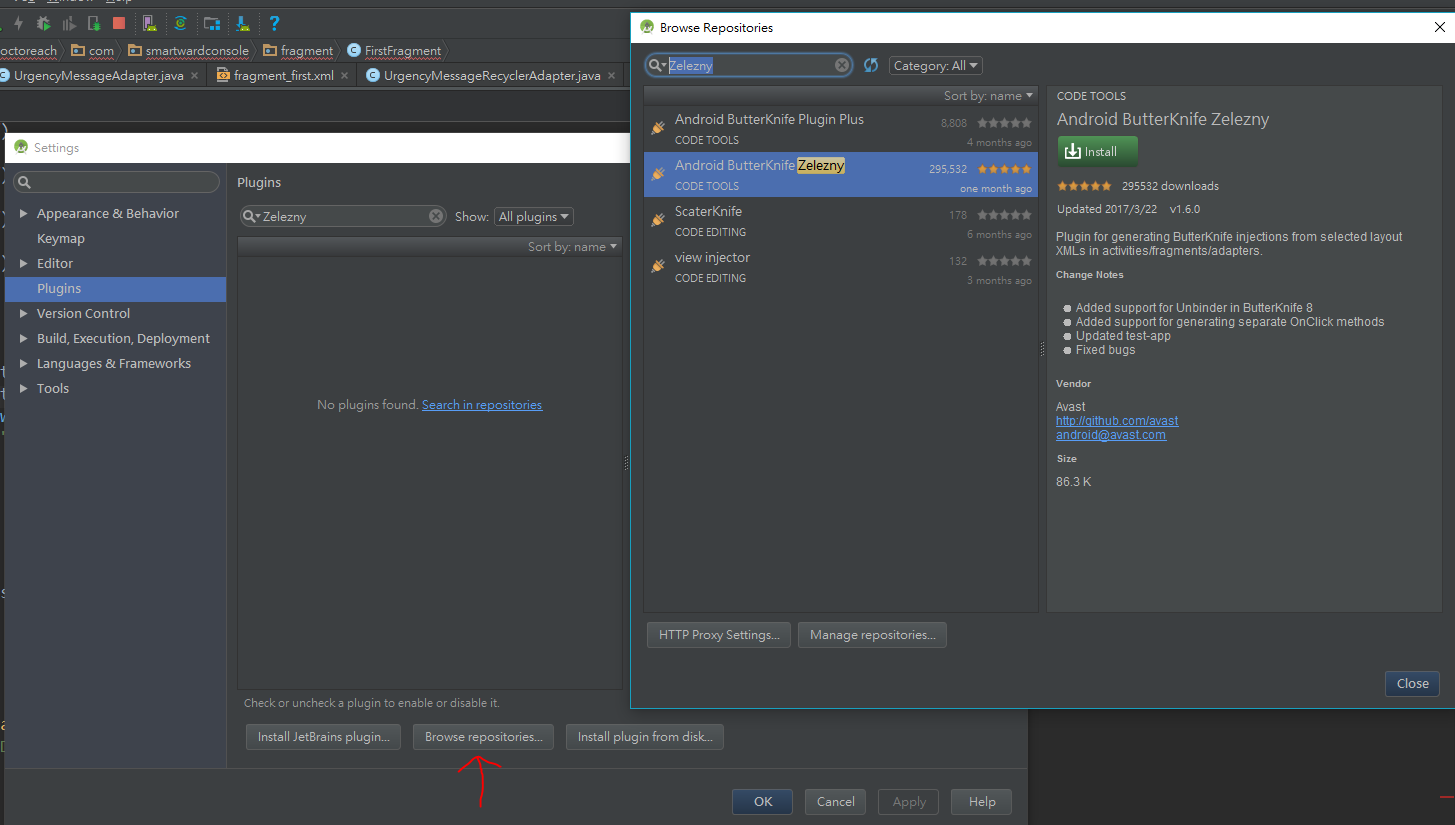Click the reload plugin list refresh icon
1455x825 pixels.
coord(871,65)
